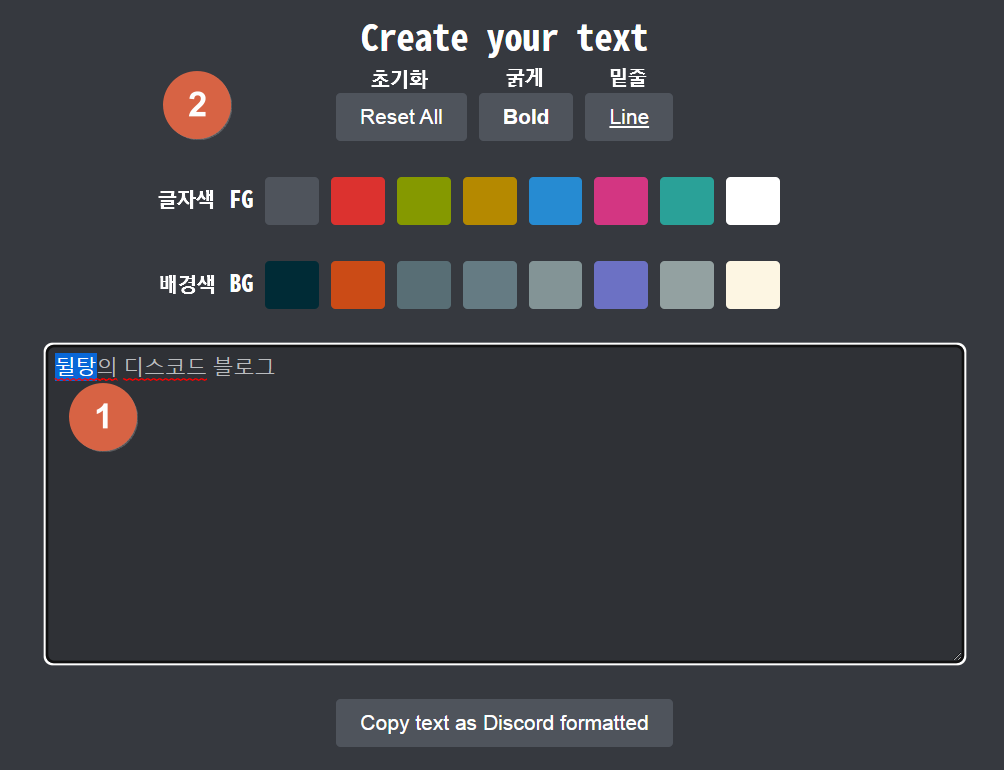Click the textarea resize handle corner

tap(957, 656)
